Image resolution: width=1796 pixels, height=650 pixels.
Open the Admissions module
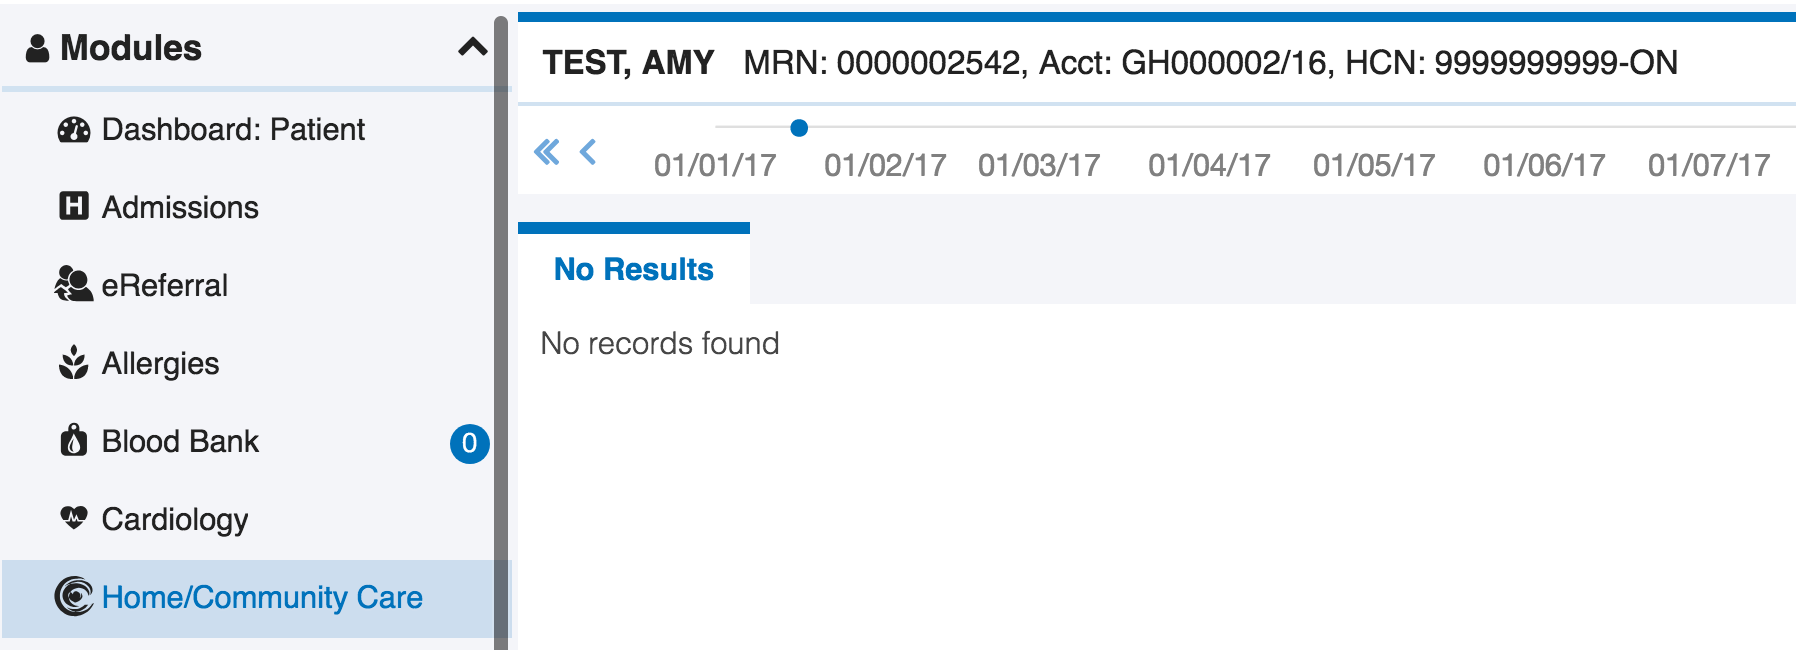pyautogui.click(x=180, y=207)
